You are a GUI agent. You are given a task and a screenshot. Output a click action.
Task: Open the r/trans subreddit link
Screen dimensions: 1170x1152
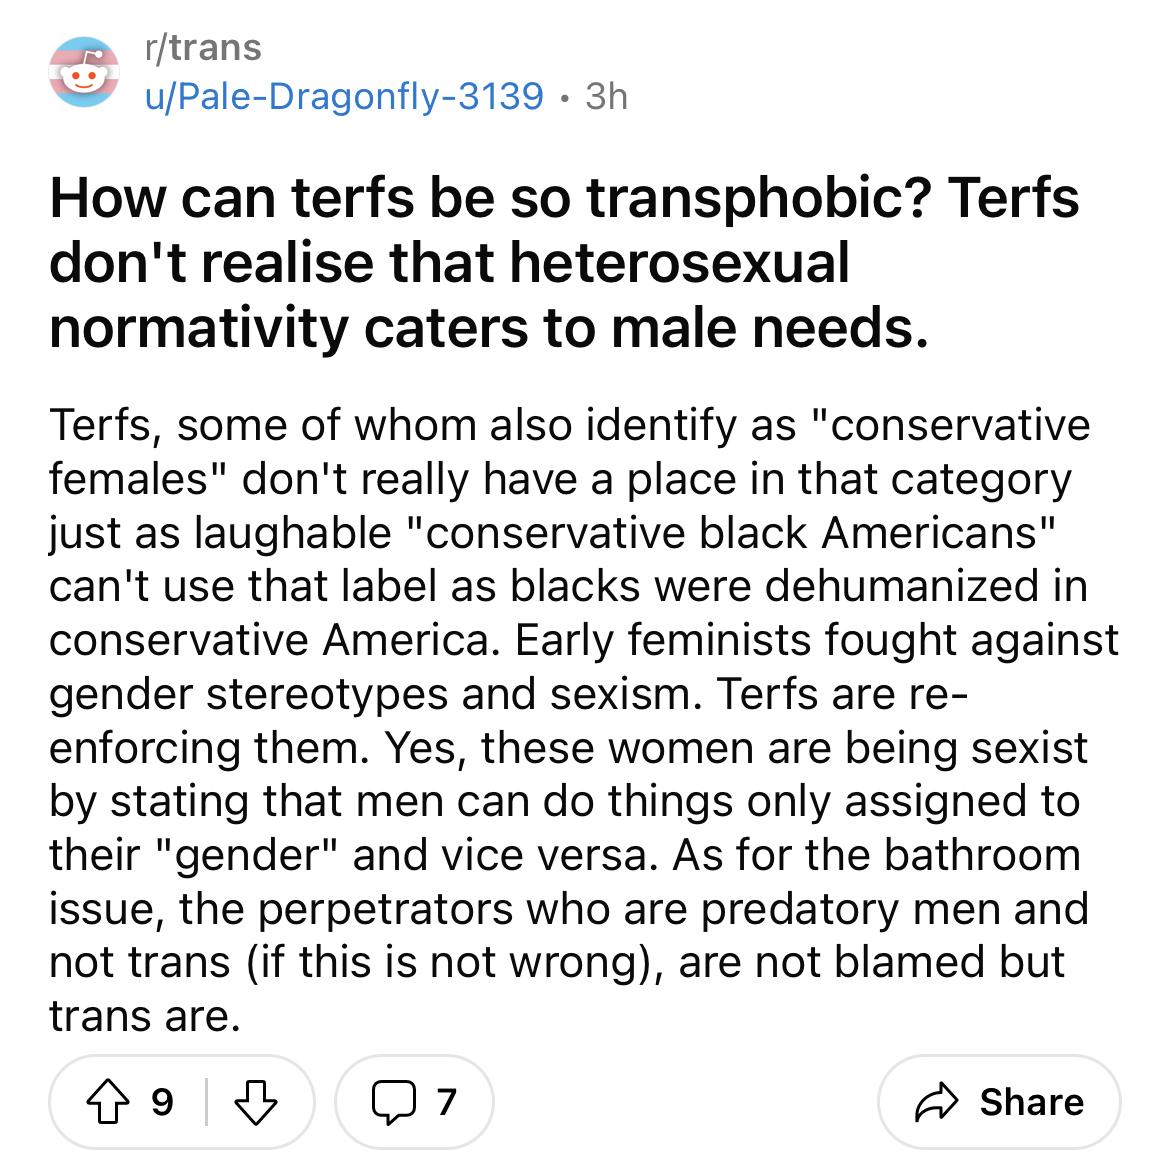(x=203, y=47)
